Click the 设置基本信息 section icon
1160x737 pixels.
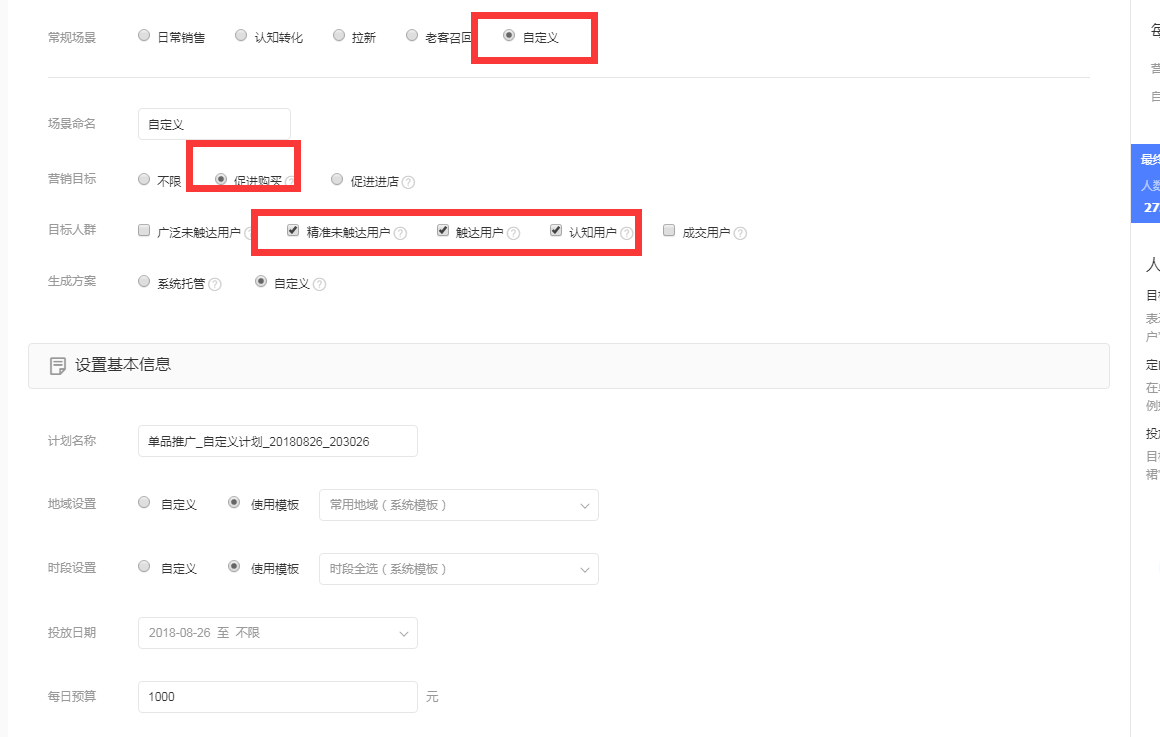[58, 366]
